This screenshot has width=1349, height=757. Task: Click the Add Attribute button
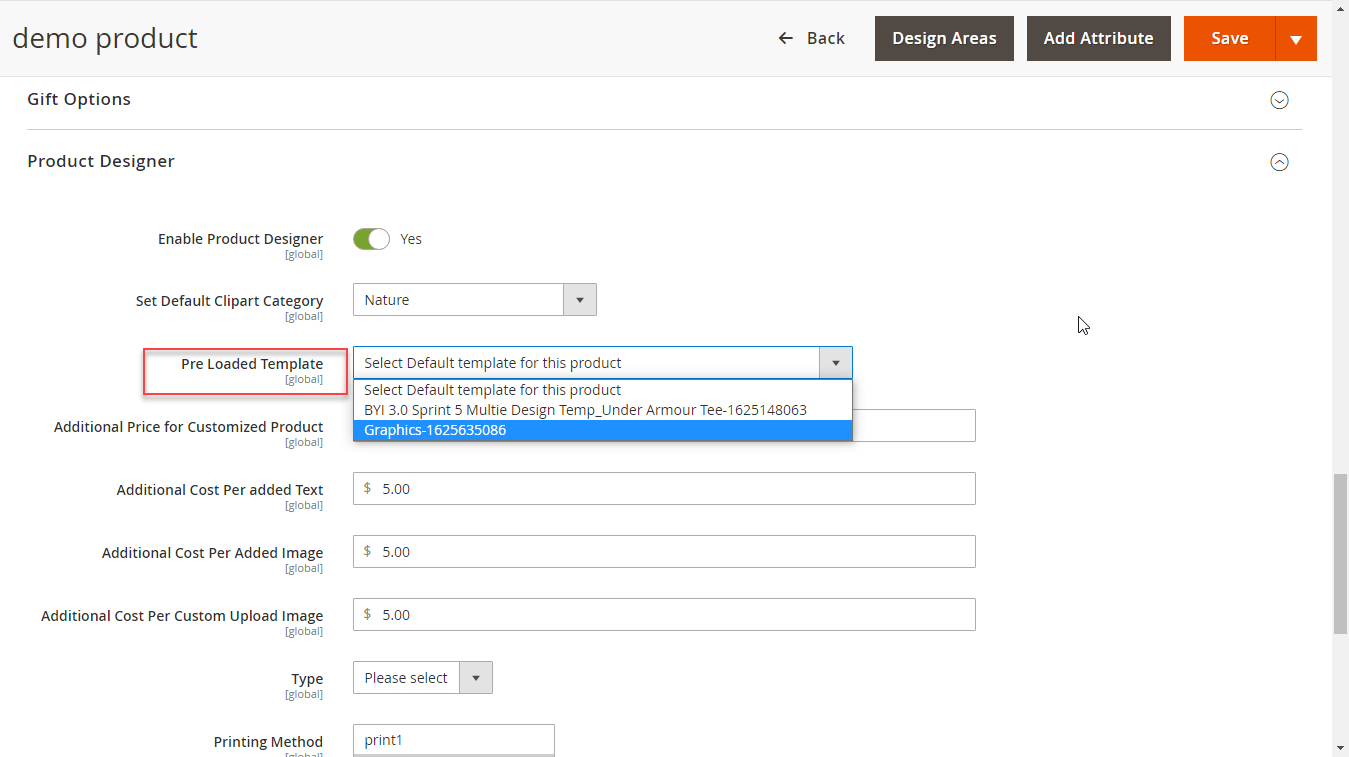point(1098,38)
